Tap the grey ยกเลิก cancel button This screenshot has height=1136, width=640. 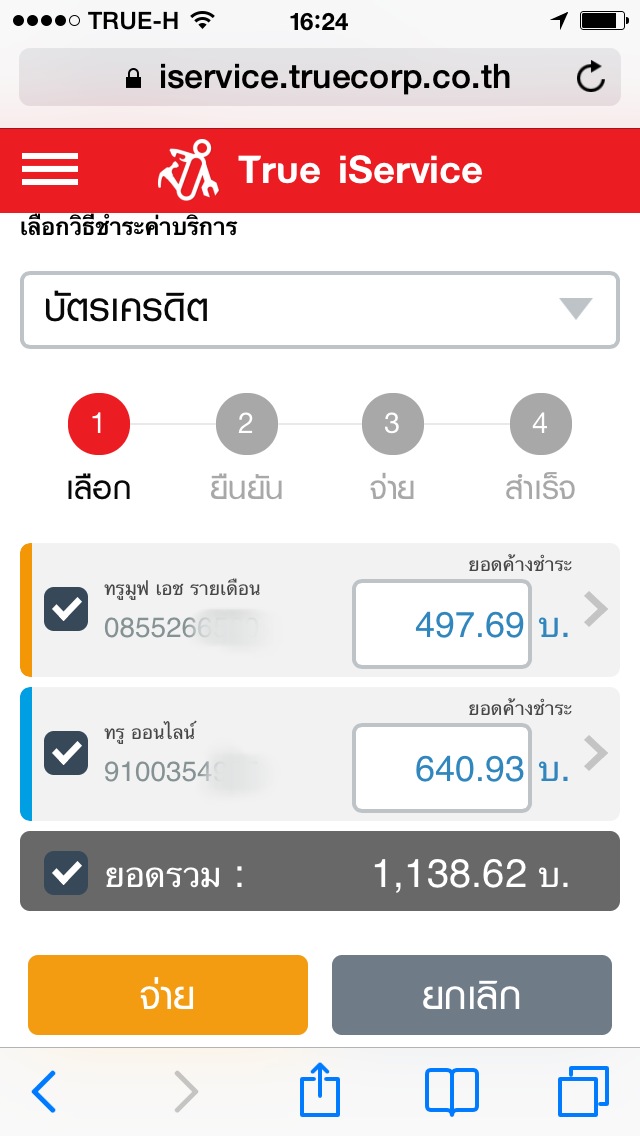472,995
